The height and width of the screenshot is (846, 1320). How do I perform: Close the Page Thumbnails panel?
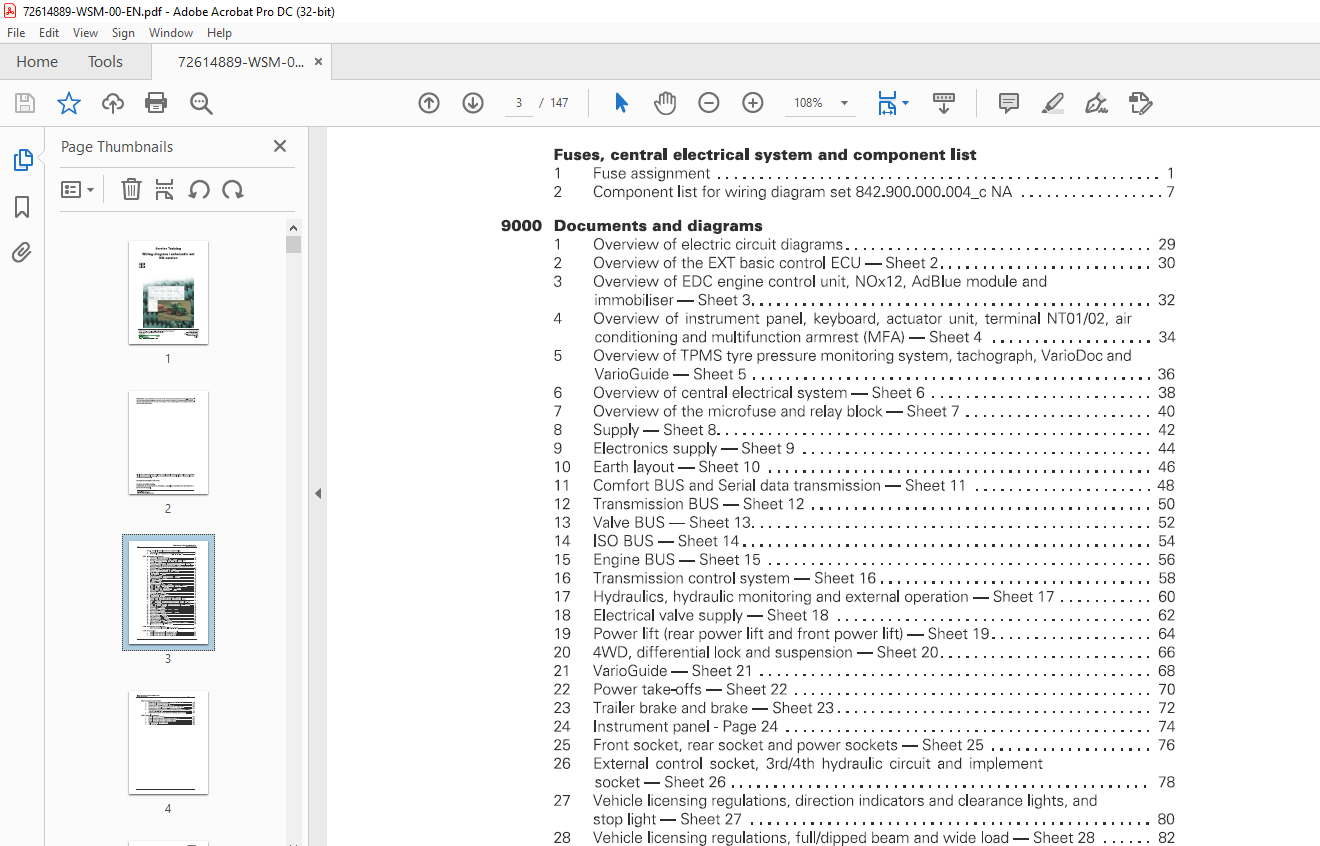point(280,146)
